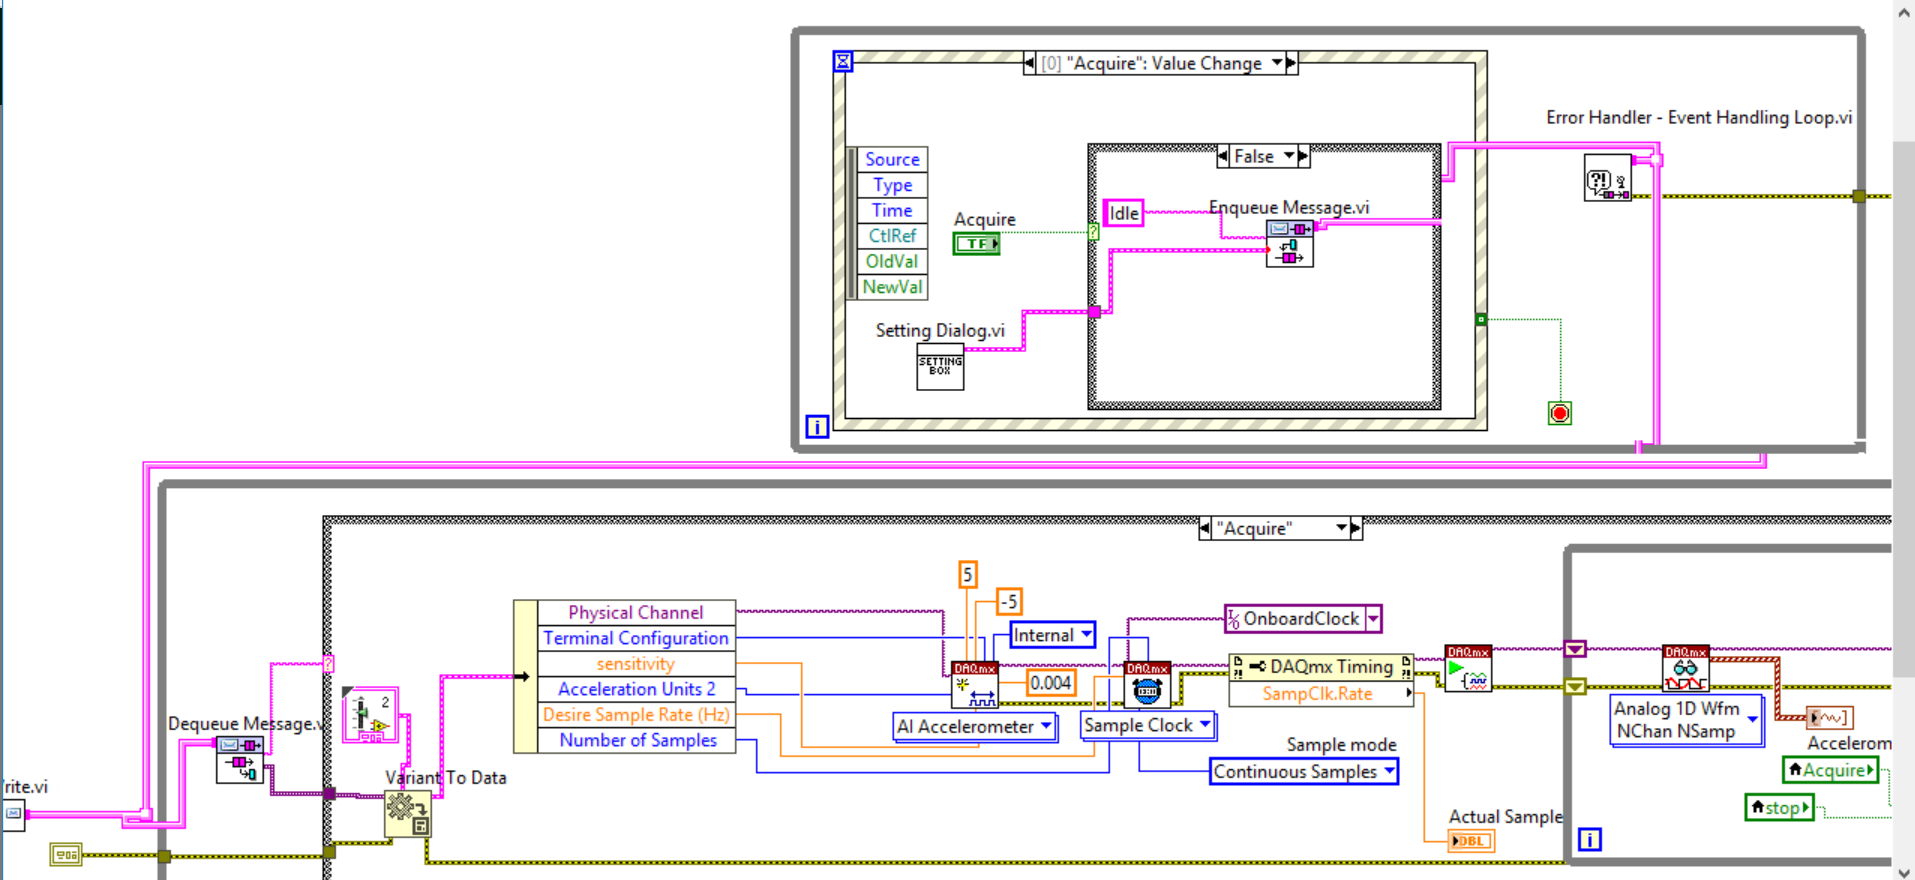Switch to previous "Acquire" case
This screenshot has width=1915, height=880.
1205,528
